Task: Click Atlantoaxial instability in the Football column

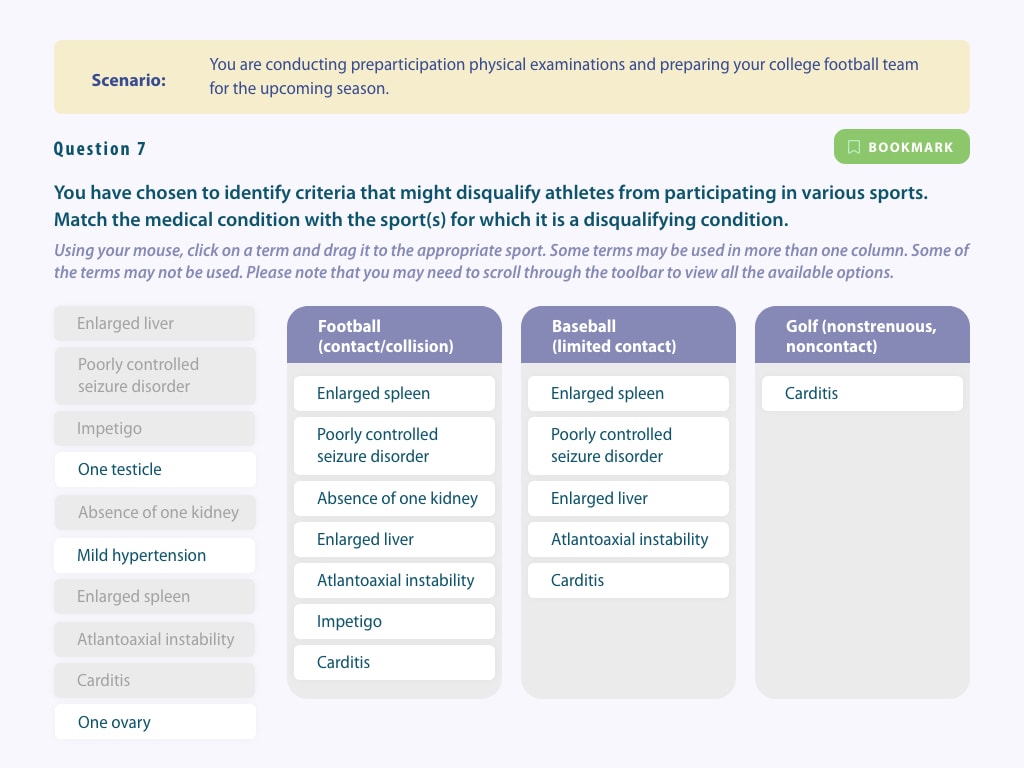Action: (394, 580)
